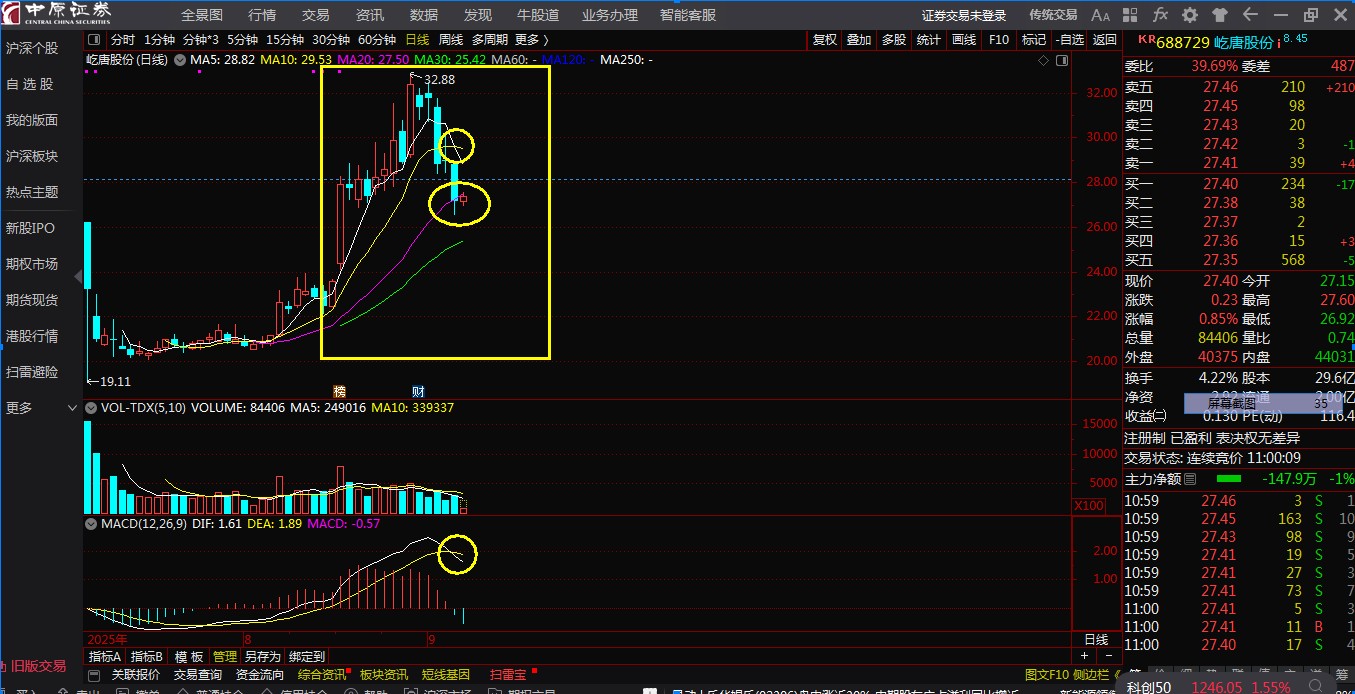
Task: Click the -自选 button
Action: tap(1070, 40)
